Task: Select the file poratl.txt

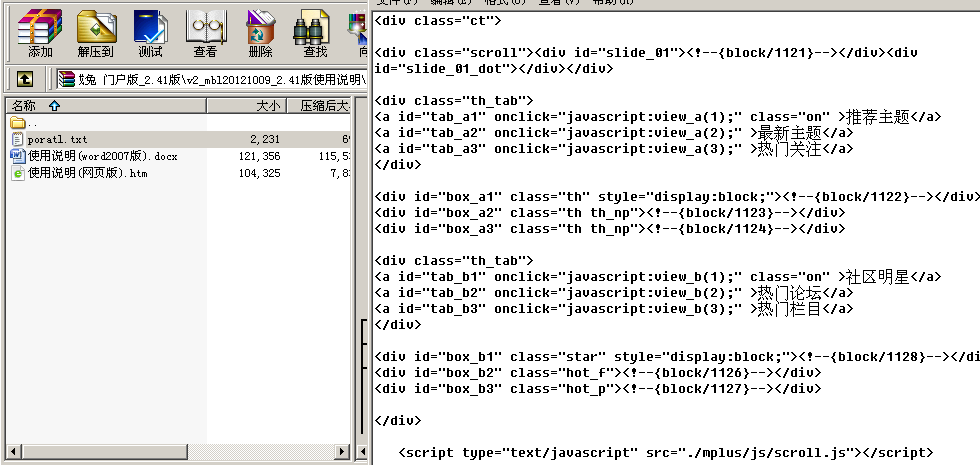Action: [178, 139]
